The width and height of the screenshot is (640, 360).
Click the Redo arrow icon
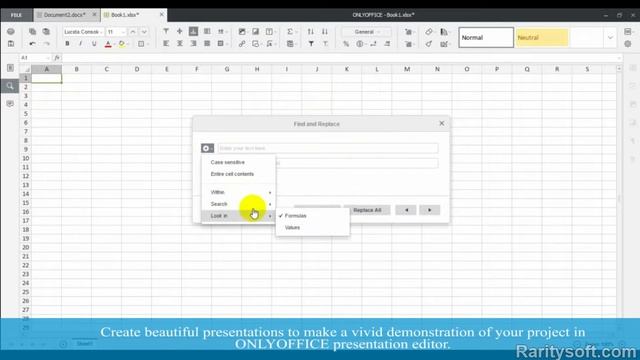pos(46,43)
